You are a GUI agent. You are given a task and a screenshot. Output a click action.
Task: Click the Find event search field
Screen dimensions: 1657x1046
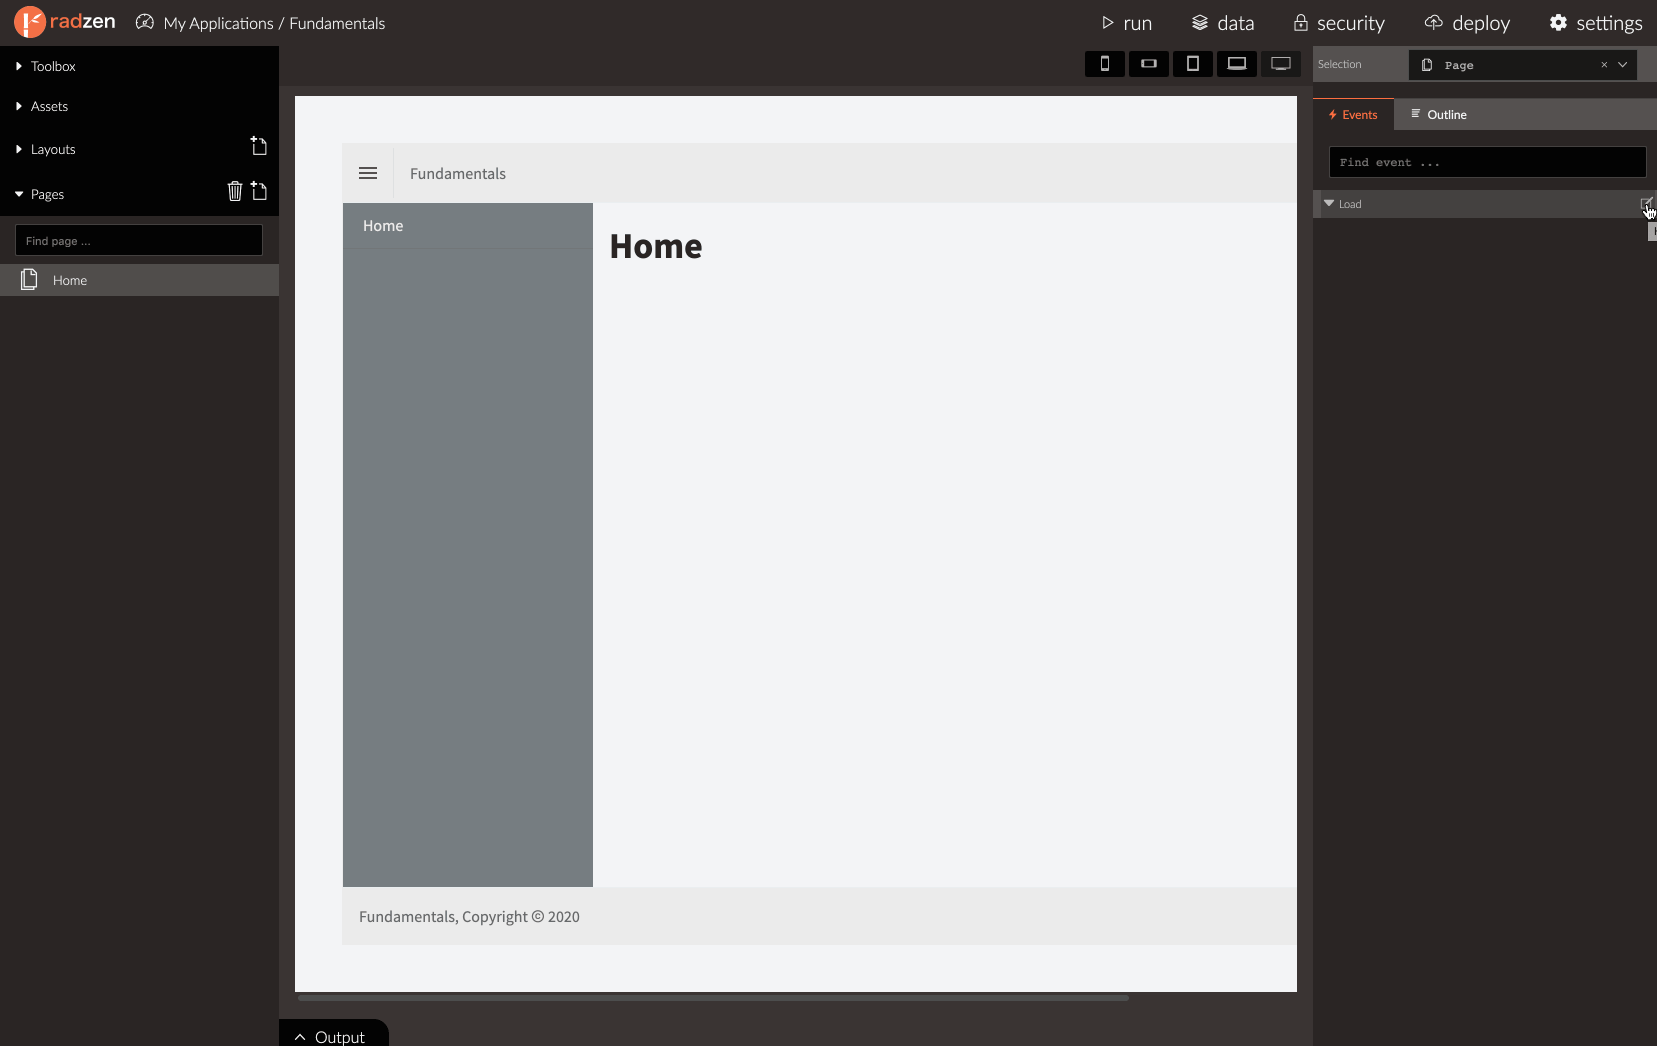click(x=1487, y=162)
